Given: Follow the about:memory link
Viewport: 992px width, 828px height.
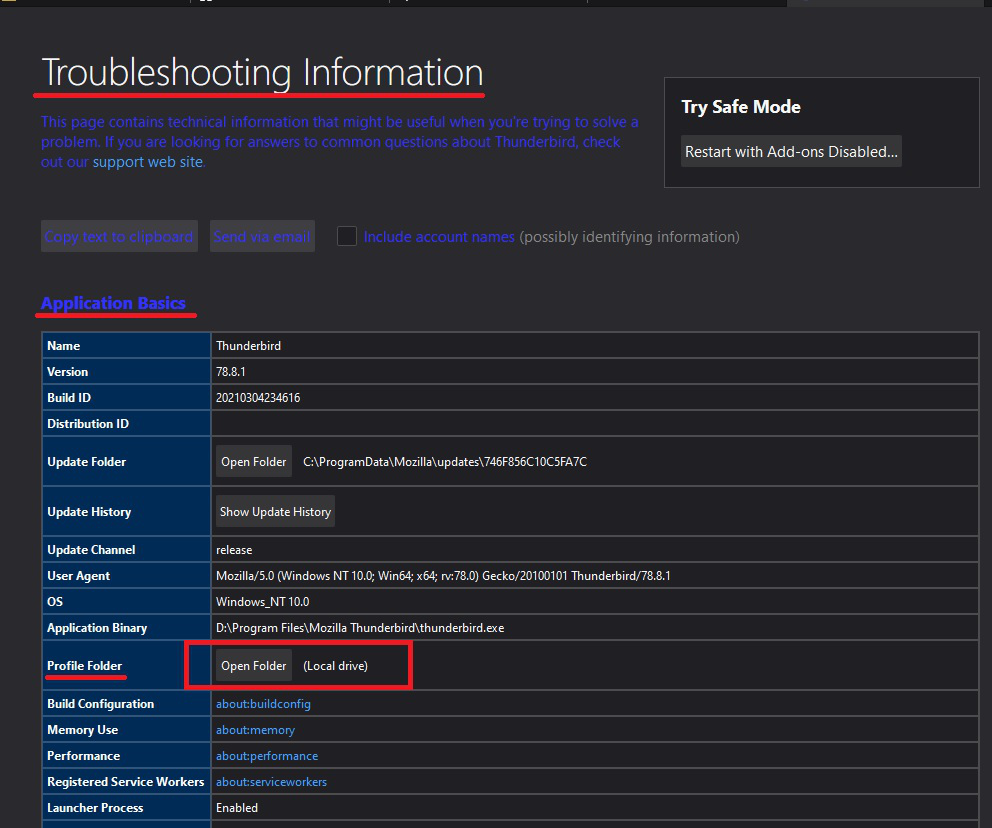Looking at the screenshot, I should click(255, 730).
